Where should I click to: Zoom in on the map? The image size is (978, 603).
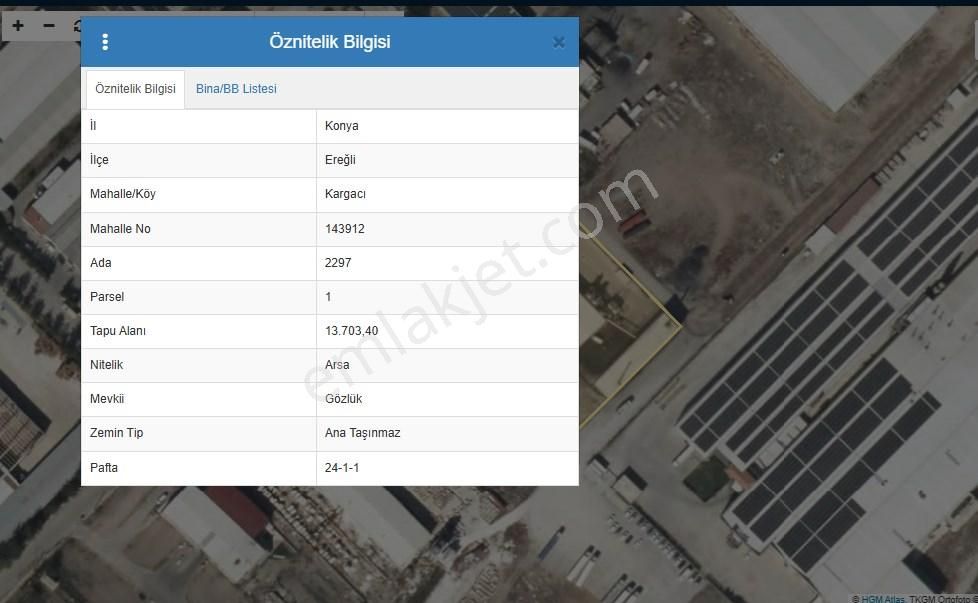[x=17, y=25]
